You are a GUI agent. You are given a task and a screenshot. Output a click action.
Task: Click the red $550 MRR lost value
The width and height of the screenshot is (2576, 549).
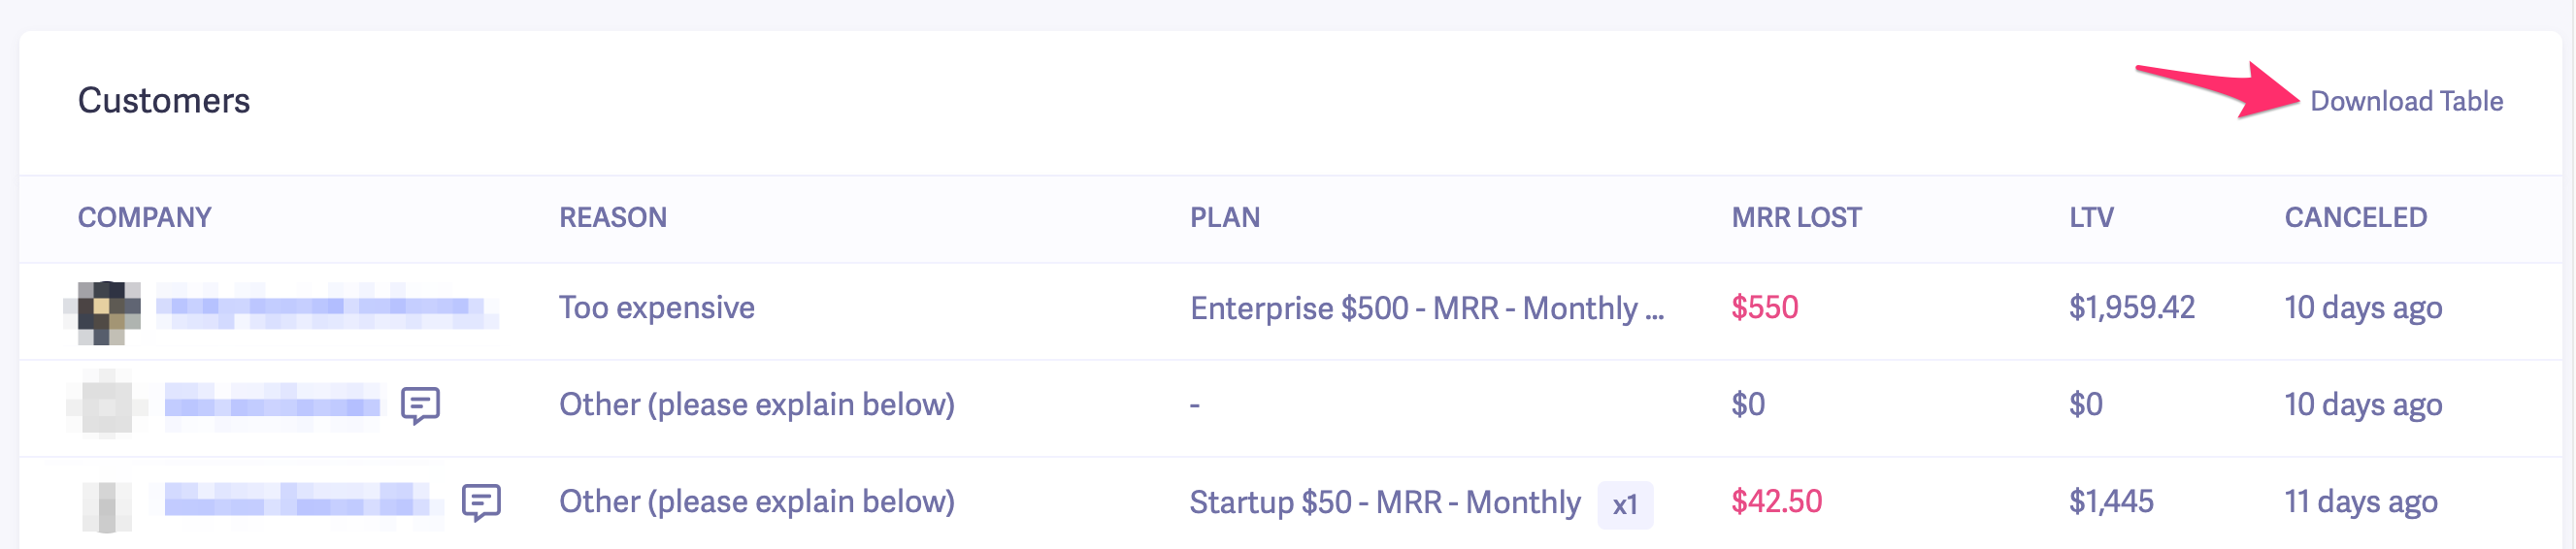click(1764, 307)
